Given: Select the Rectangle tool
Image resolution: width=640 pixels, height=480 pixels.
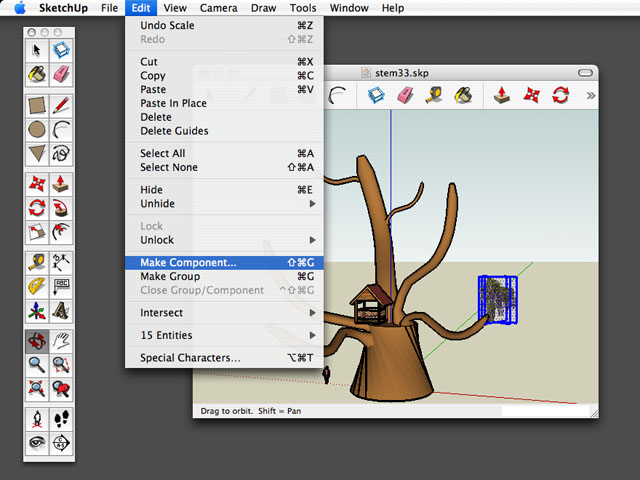Looking at the screenshot, I should (37, 106).
